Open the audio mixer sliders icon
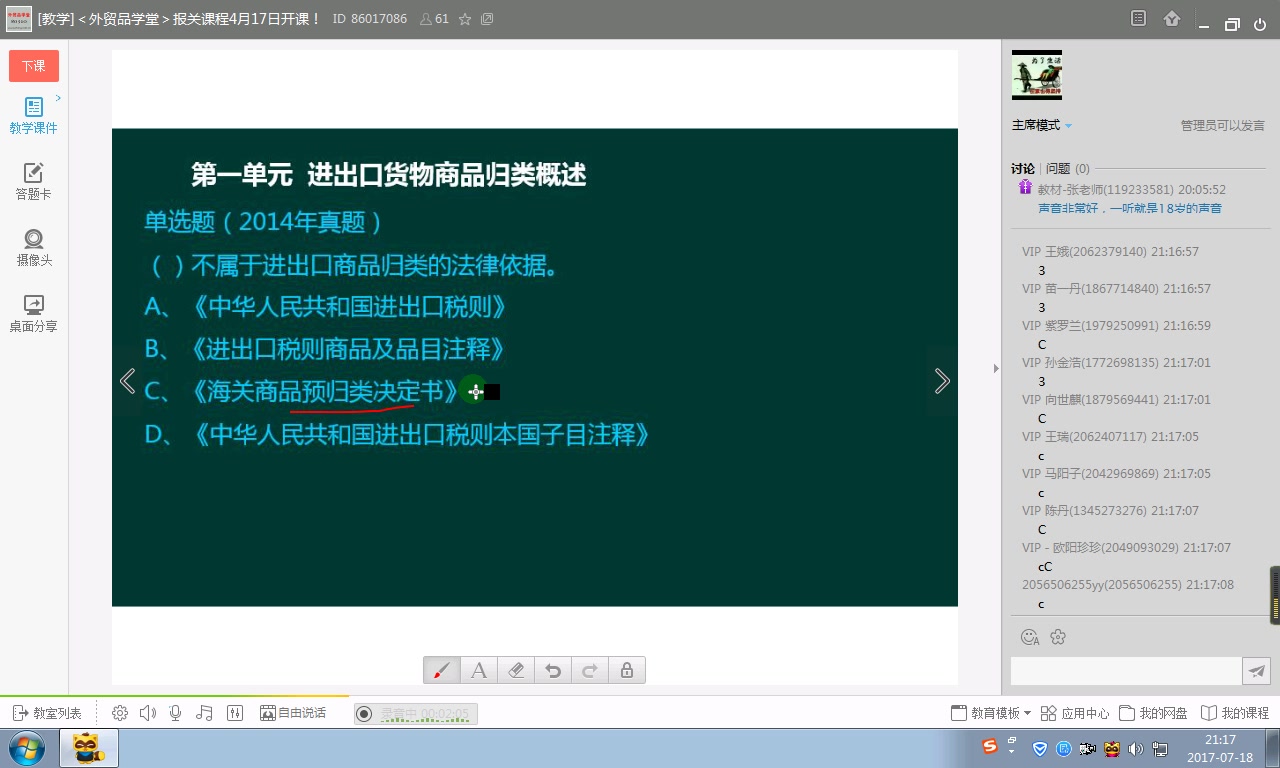 click(x=236, y=713)
